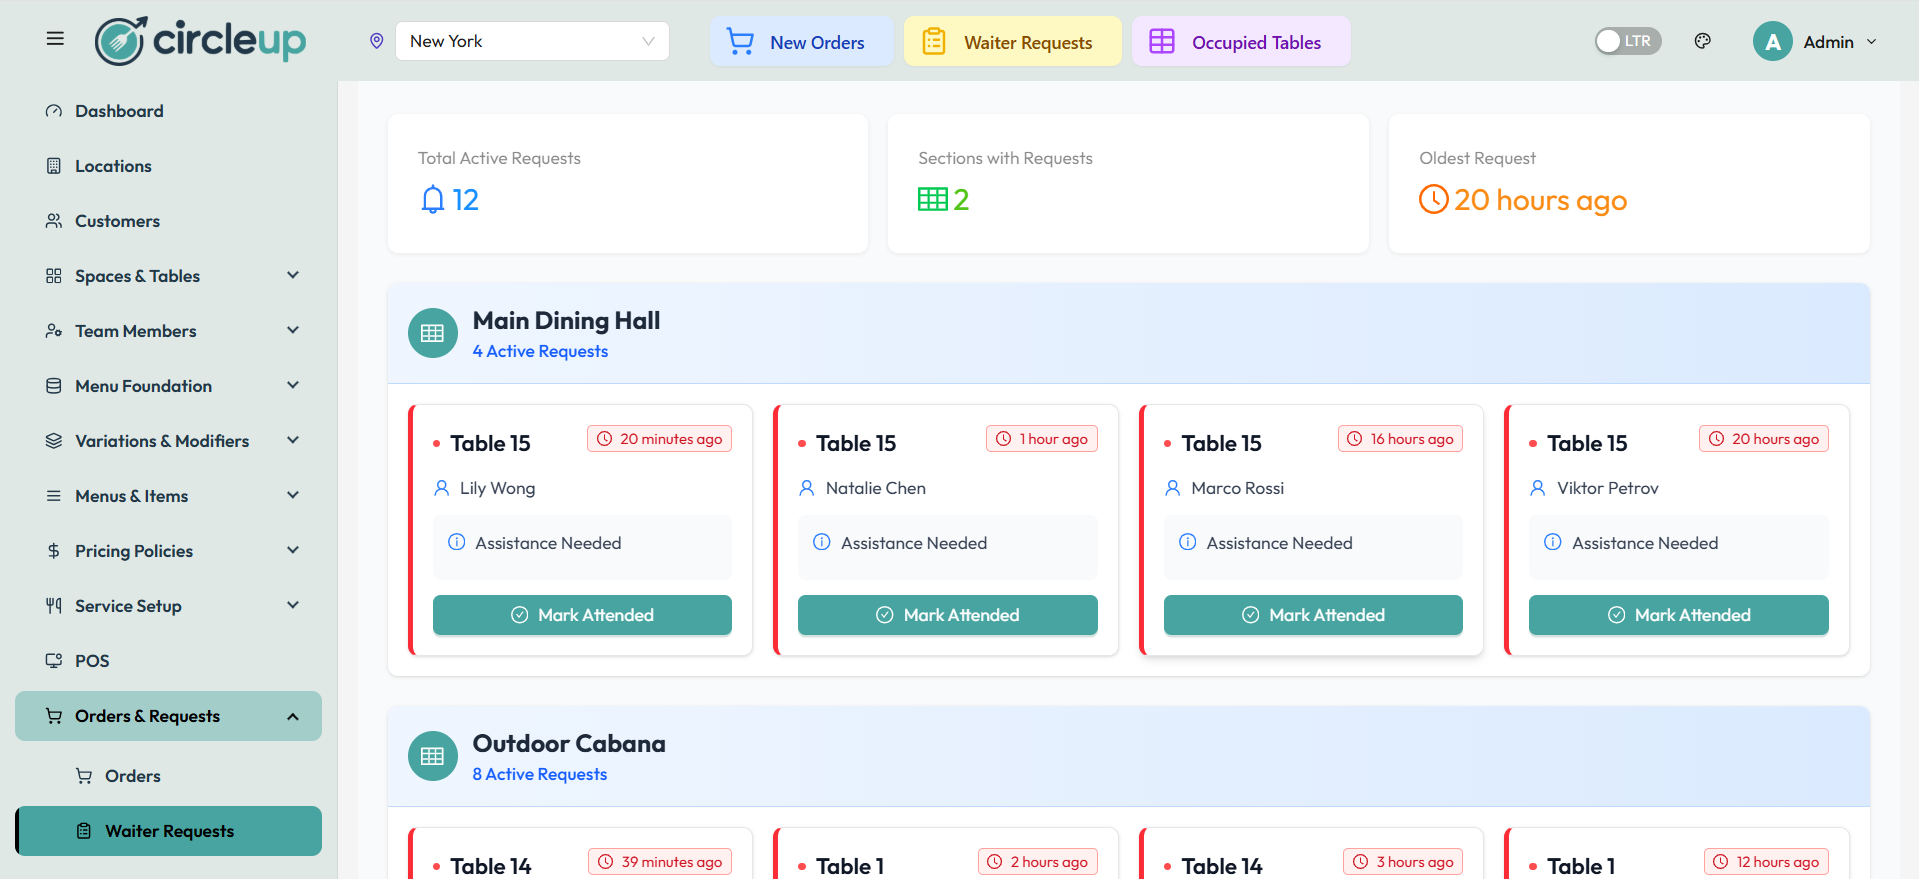Click info icon in Lily Wong's card
This screenshot has height=879, width=1919.
pos(457,542)
